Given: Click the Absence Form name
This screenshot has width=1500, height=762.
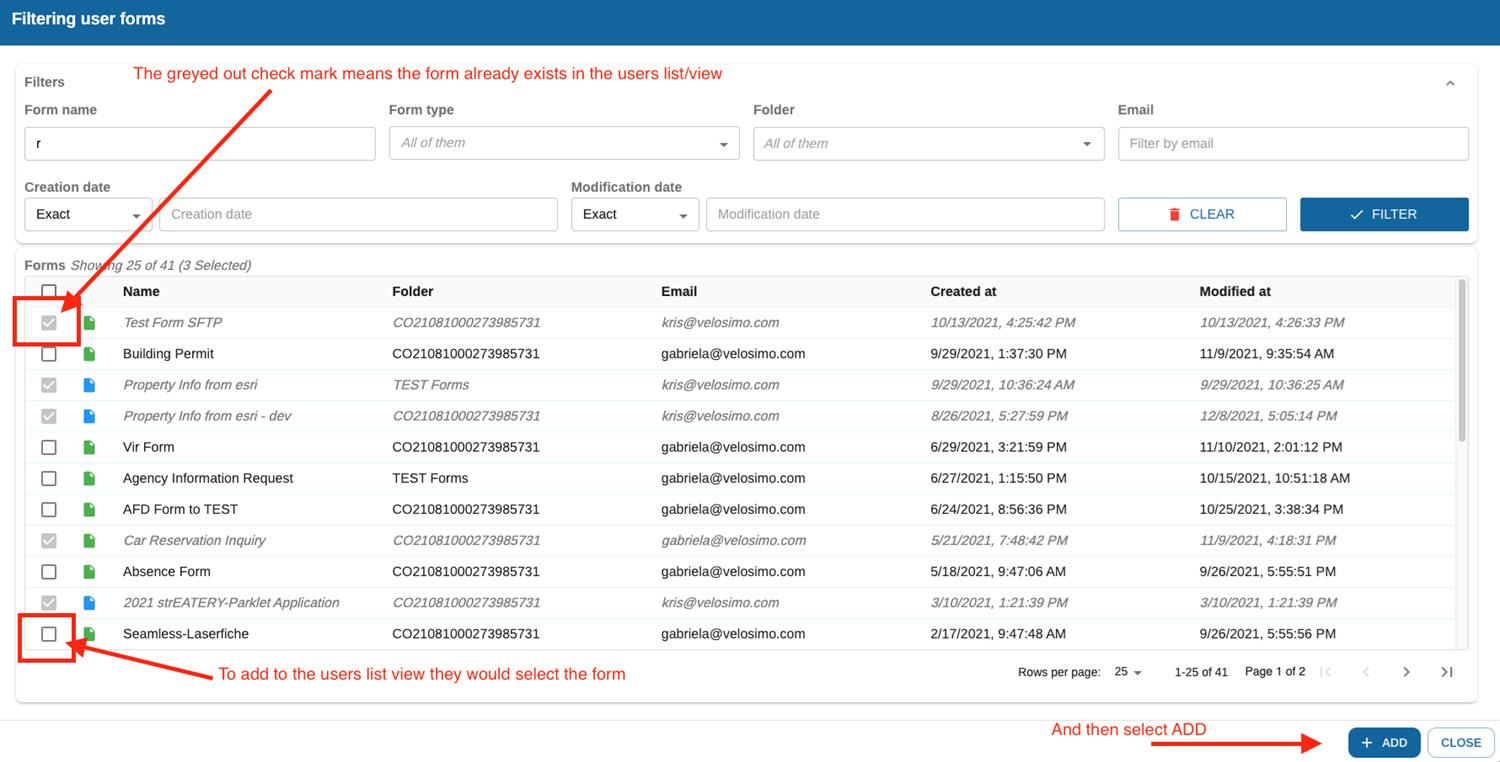Looking at the screenshot, I should point(167,572).
